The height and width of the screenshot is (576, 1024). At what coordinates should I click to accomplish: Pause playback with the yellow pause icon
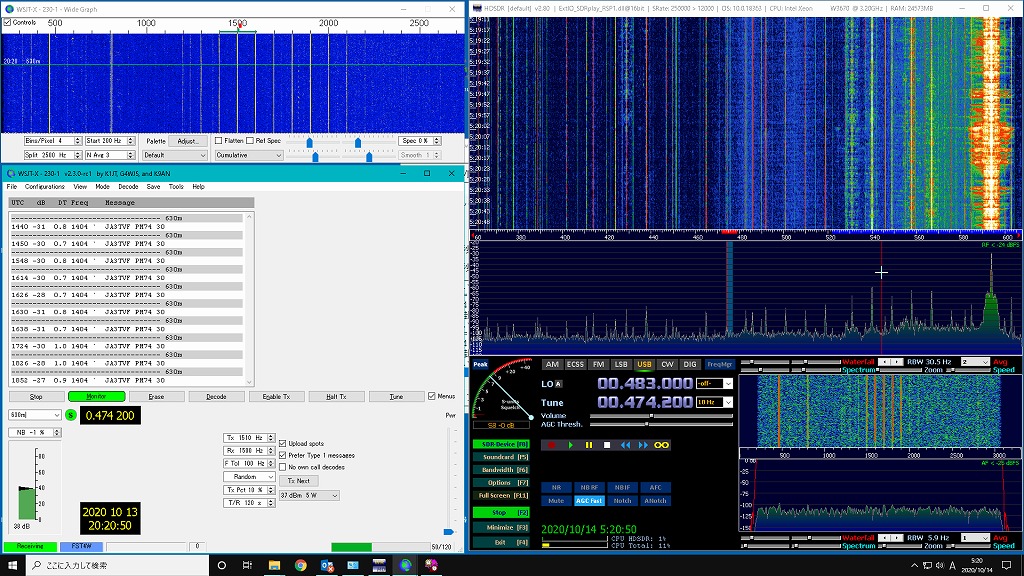589,444
